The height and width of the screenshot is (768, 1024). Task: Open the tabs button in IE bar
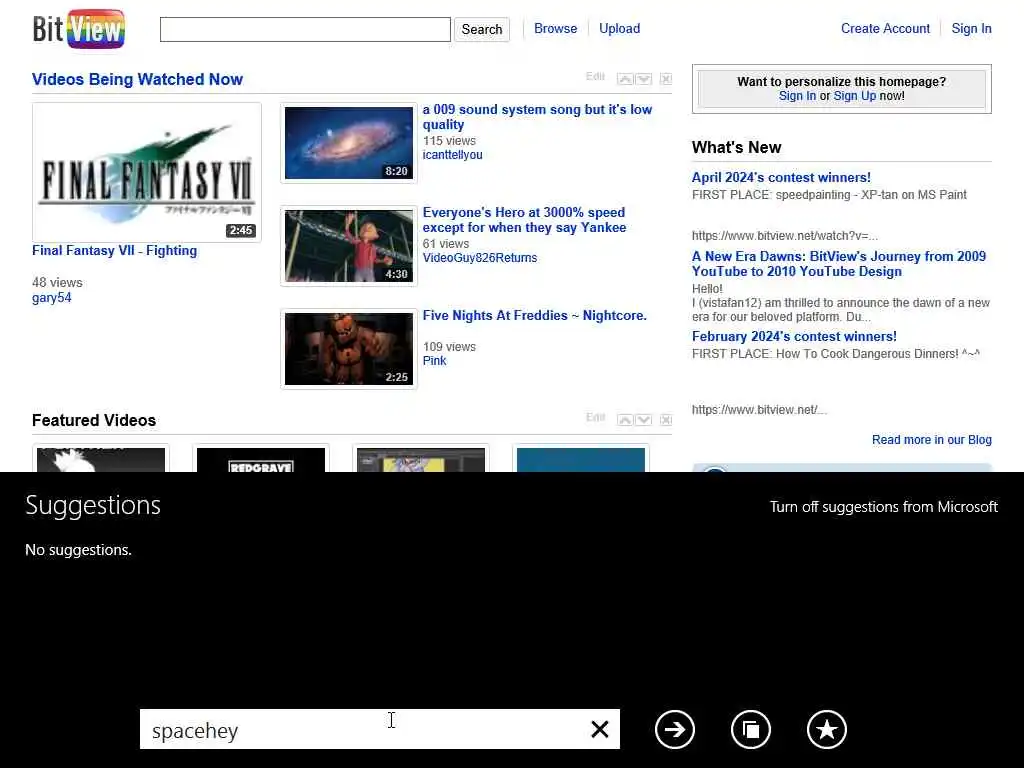pos(750,729)
